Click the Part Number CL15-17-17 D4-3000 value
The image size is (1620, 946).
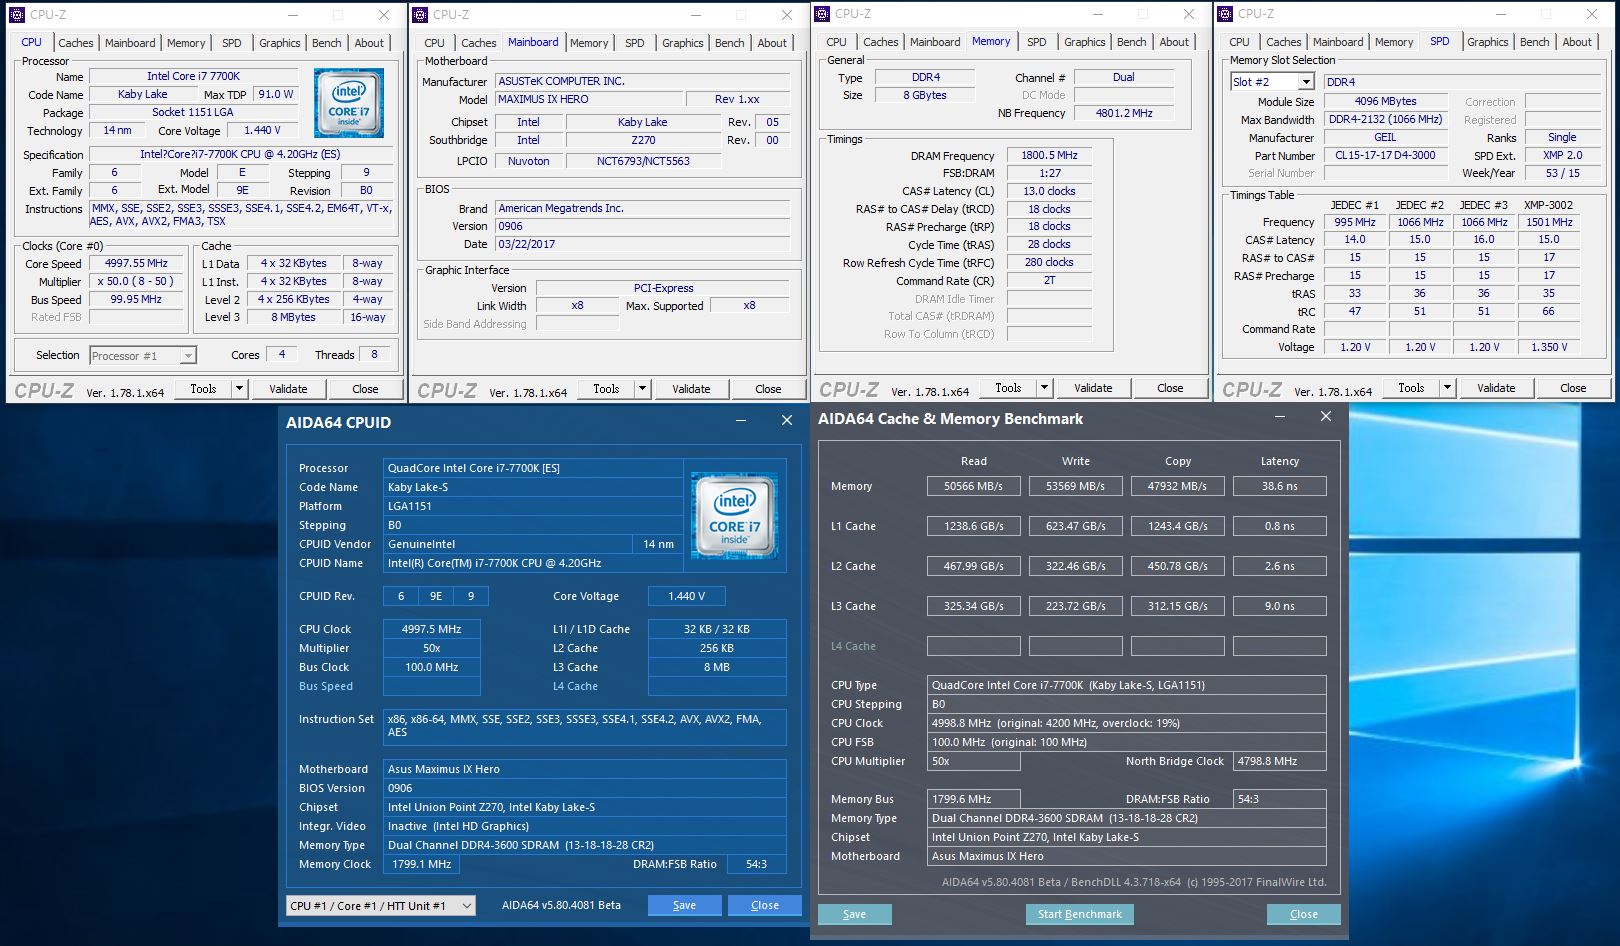(1385, 156)
